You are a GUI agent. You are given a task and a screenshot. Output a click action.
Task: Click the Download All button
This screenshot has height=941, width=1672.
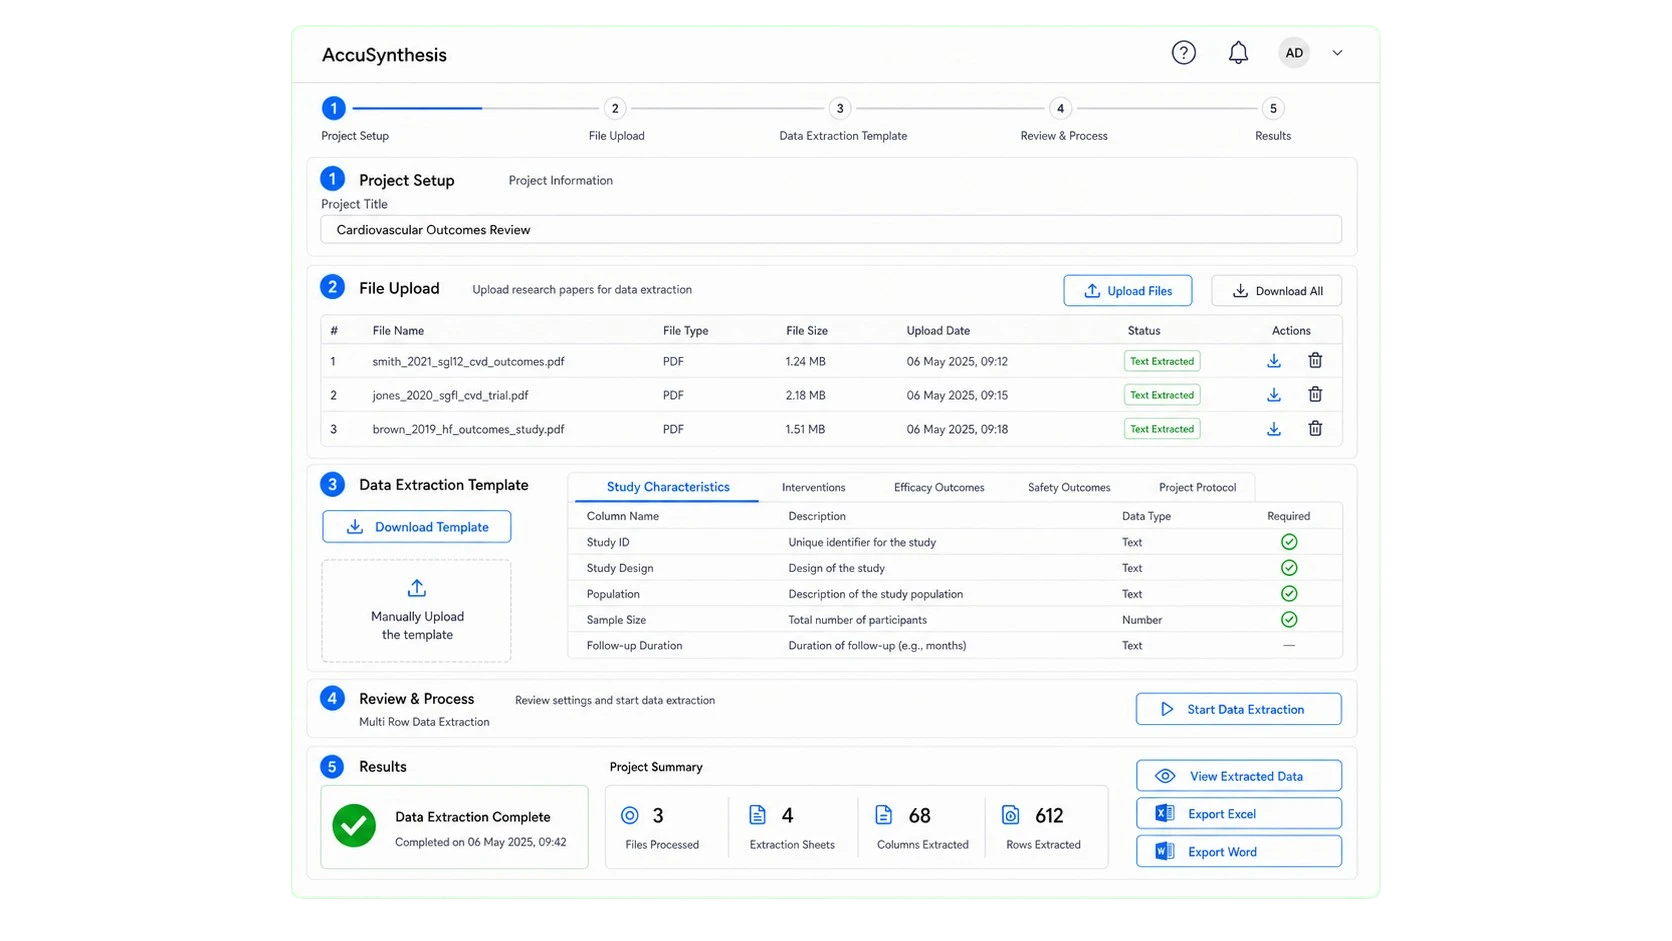[1276, 291]
